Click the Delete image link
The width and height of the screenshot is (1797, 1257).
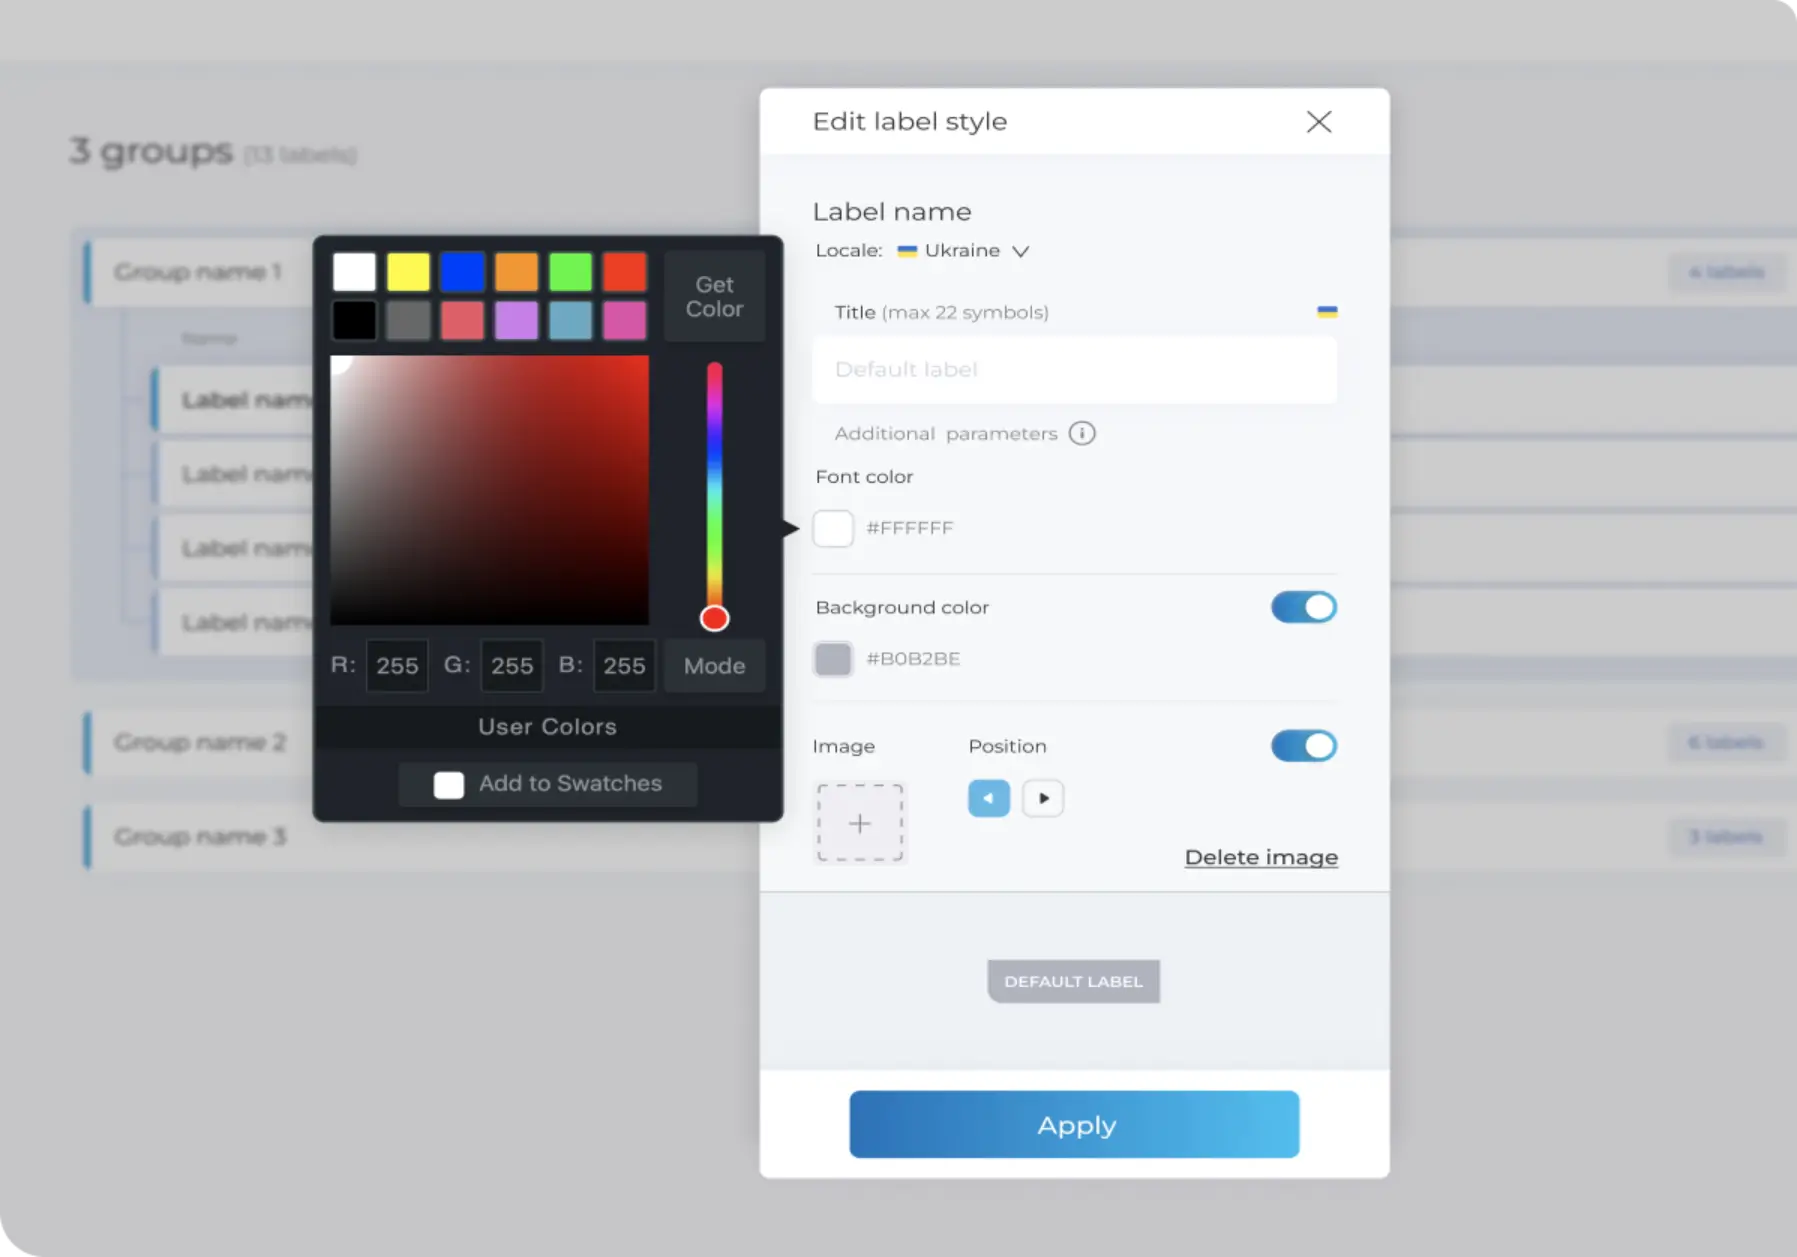tap(1261, 857)
